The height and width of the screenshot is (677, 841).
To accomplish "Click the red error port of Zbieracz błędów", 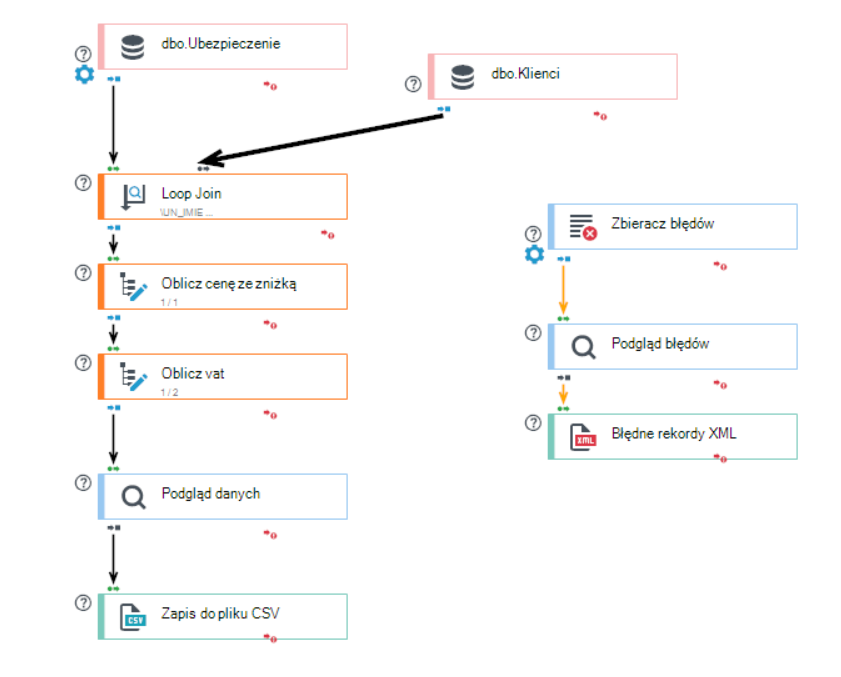I will (720, 266).
